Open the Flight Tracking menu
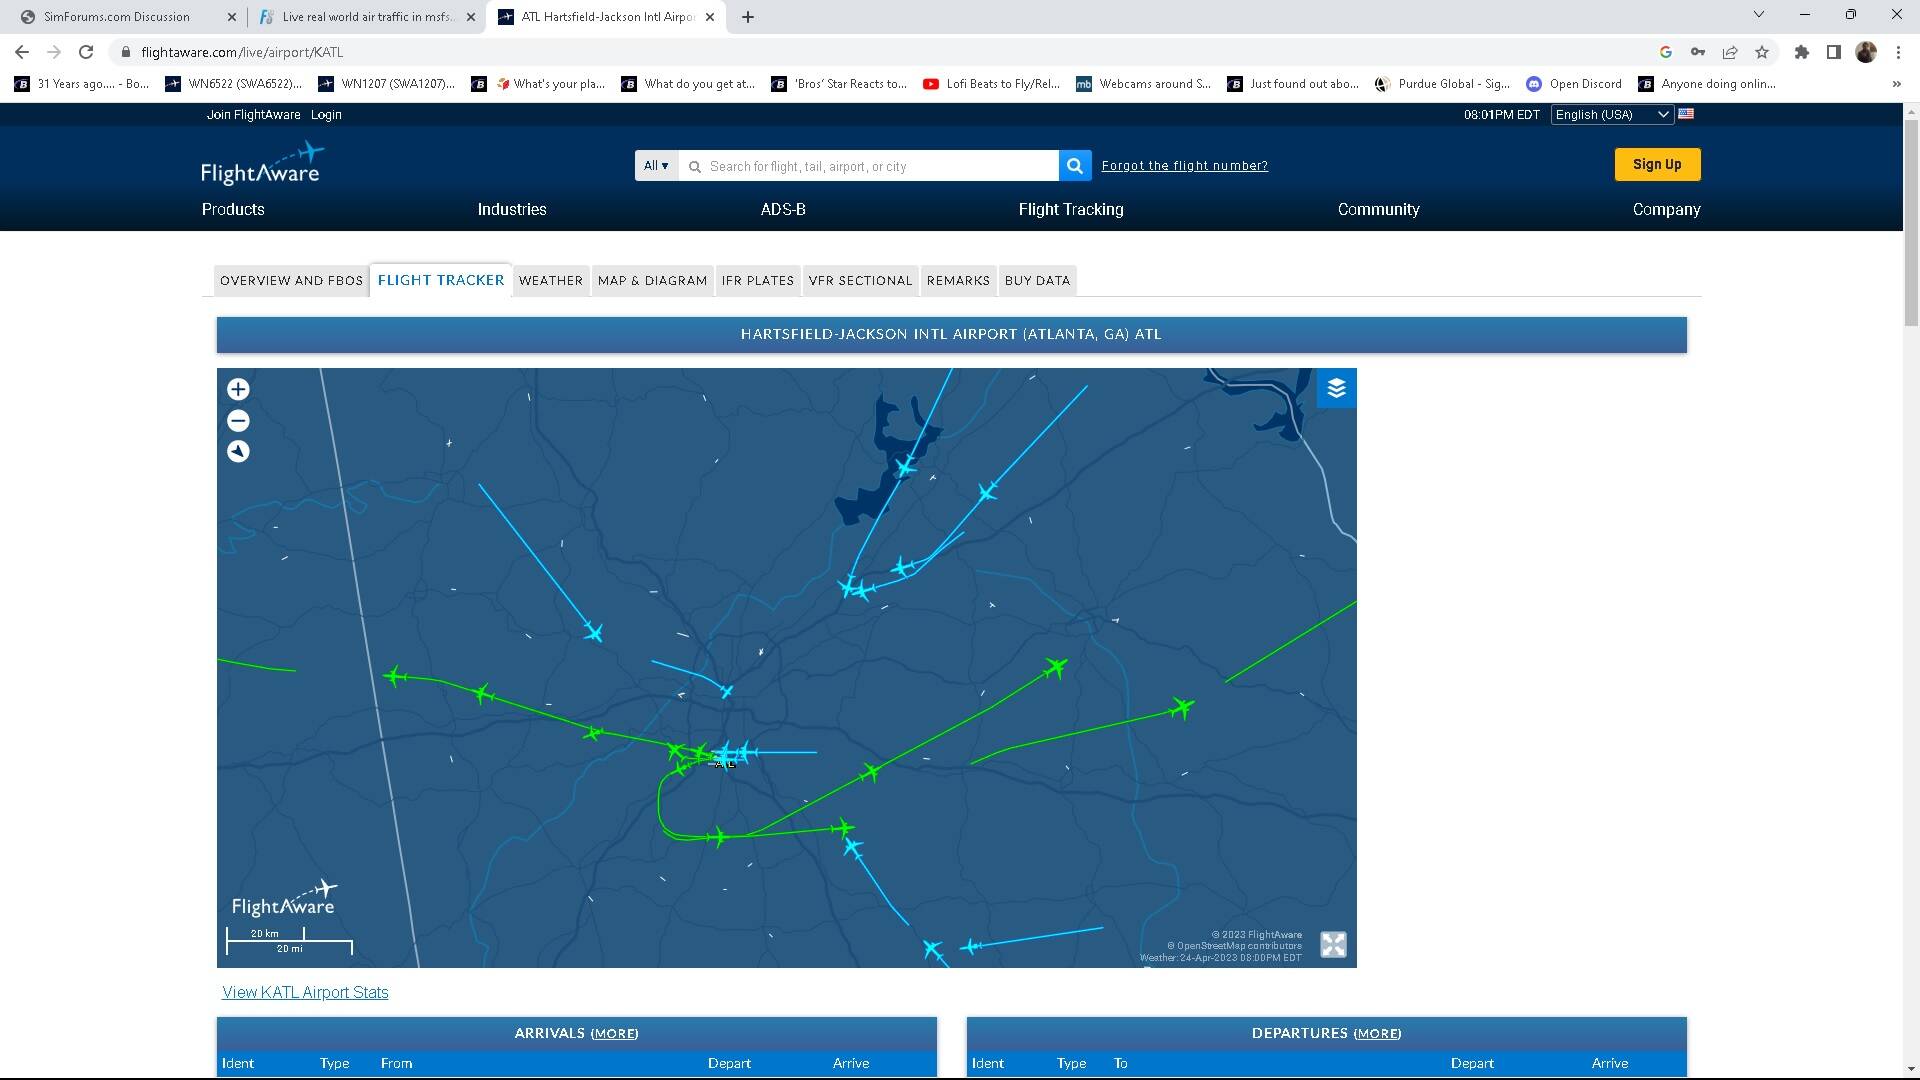1920x1080 pixels. [x=1070, y=209]
